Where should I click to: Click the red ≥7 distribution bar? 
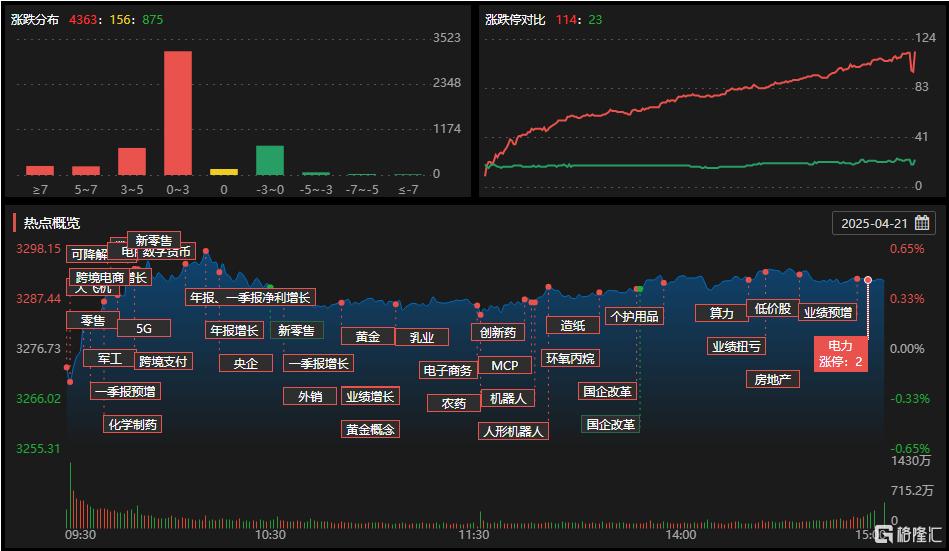40,171
